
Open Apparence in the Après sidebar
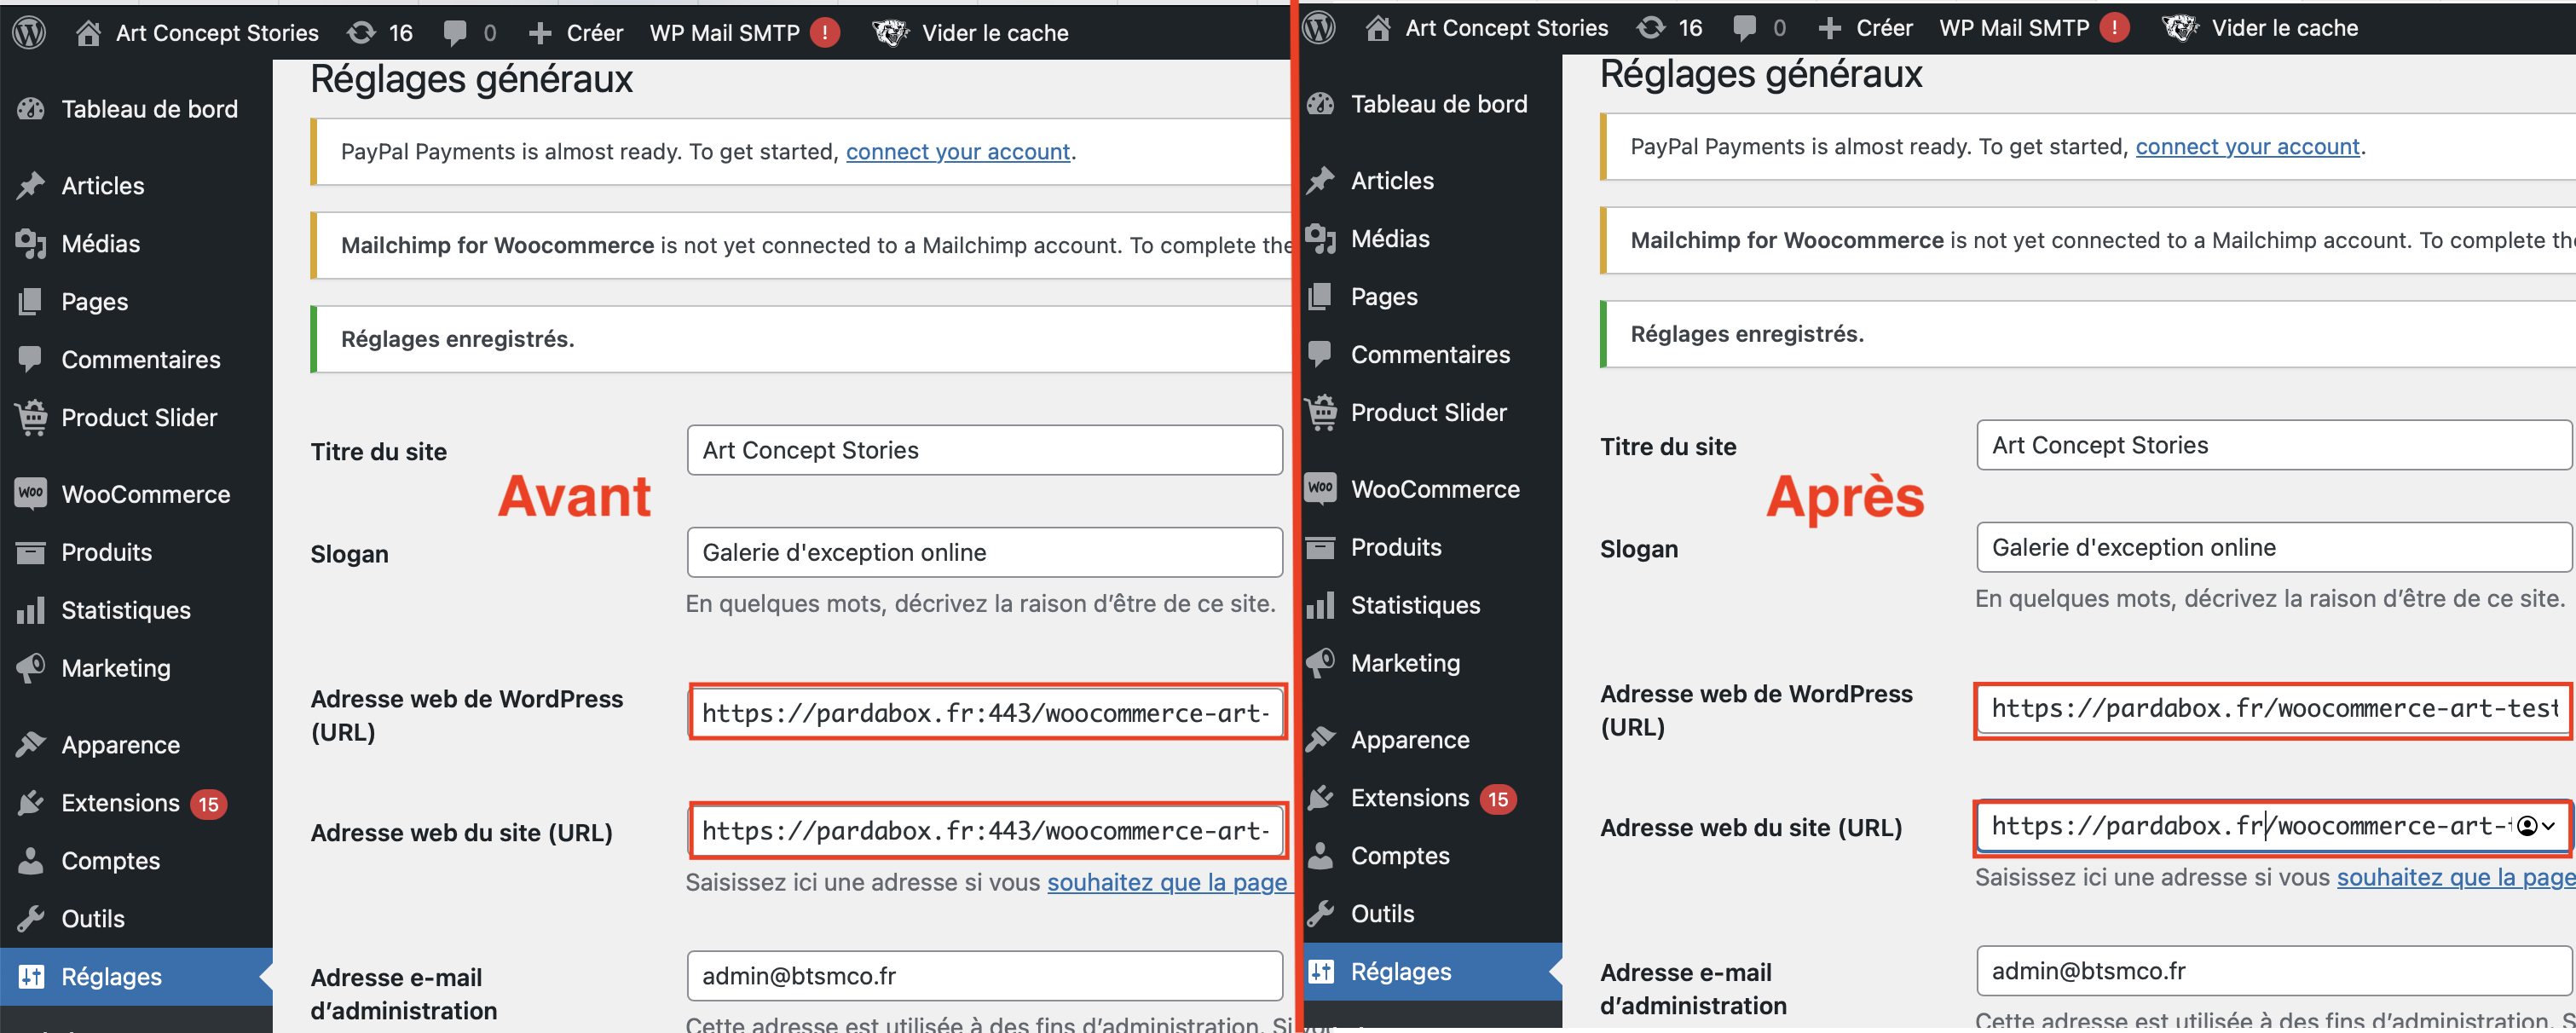[x=1410, y=740]
